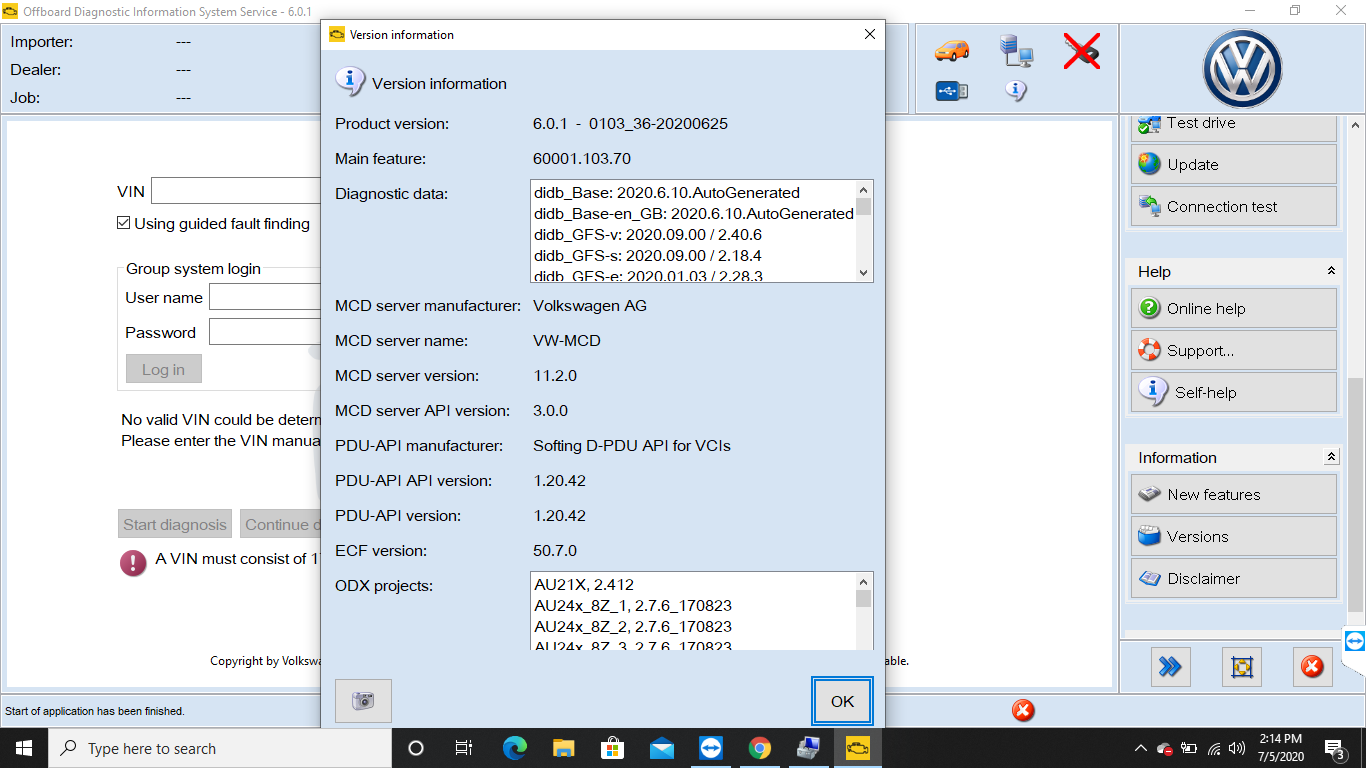Start the Connection test
1366x768 pixels.
pos(1234,206)
